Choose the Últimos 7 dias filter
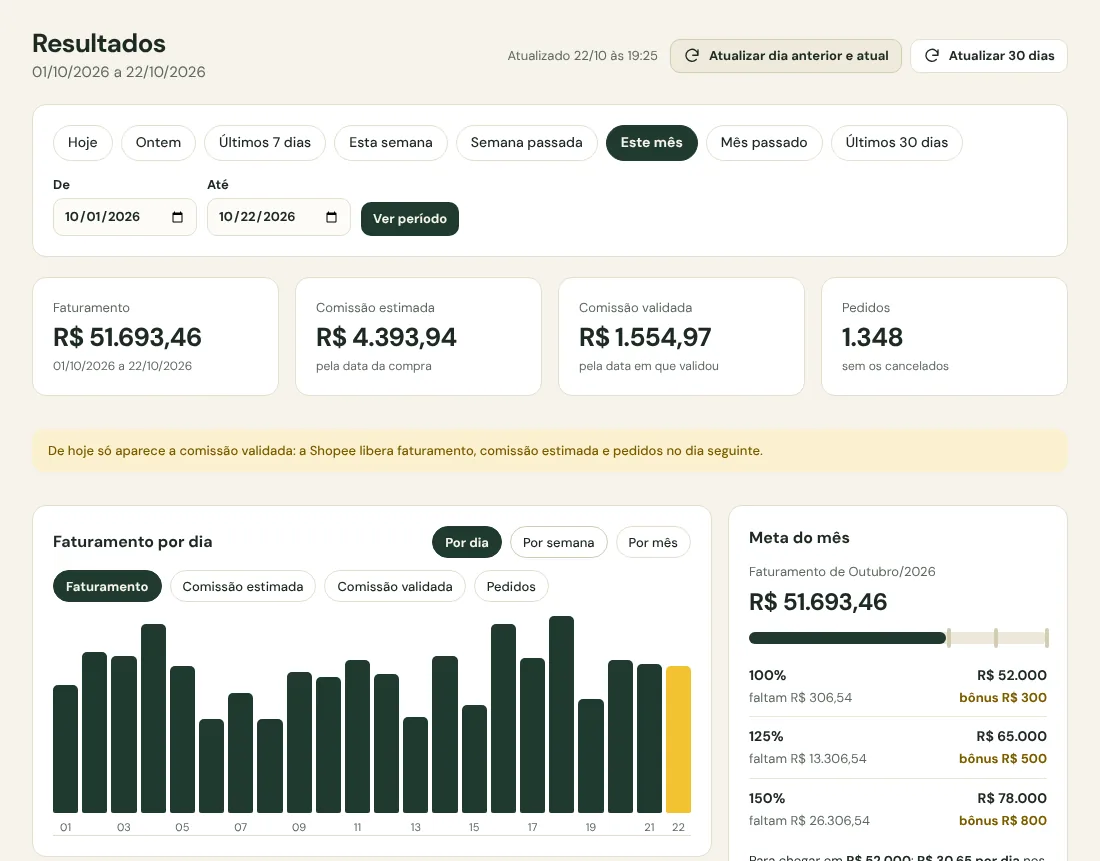The width and height of the screenshot is (1100, 861). [264, 142]
